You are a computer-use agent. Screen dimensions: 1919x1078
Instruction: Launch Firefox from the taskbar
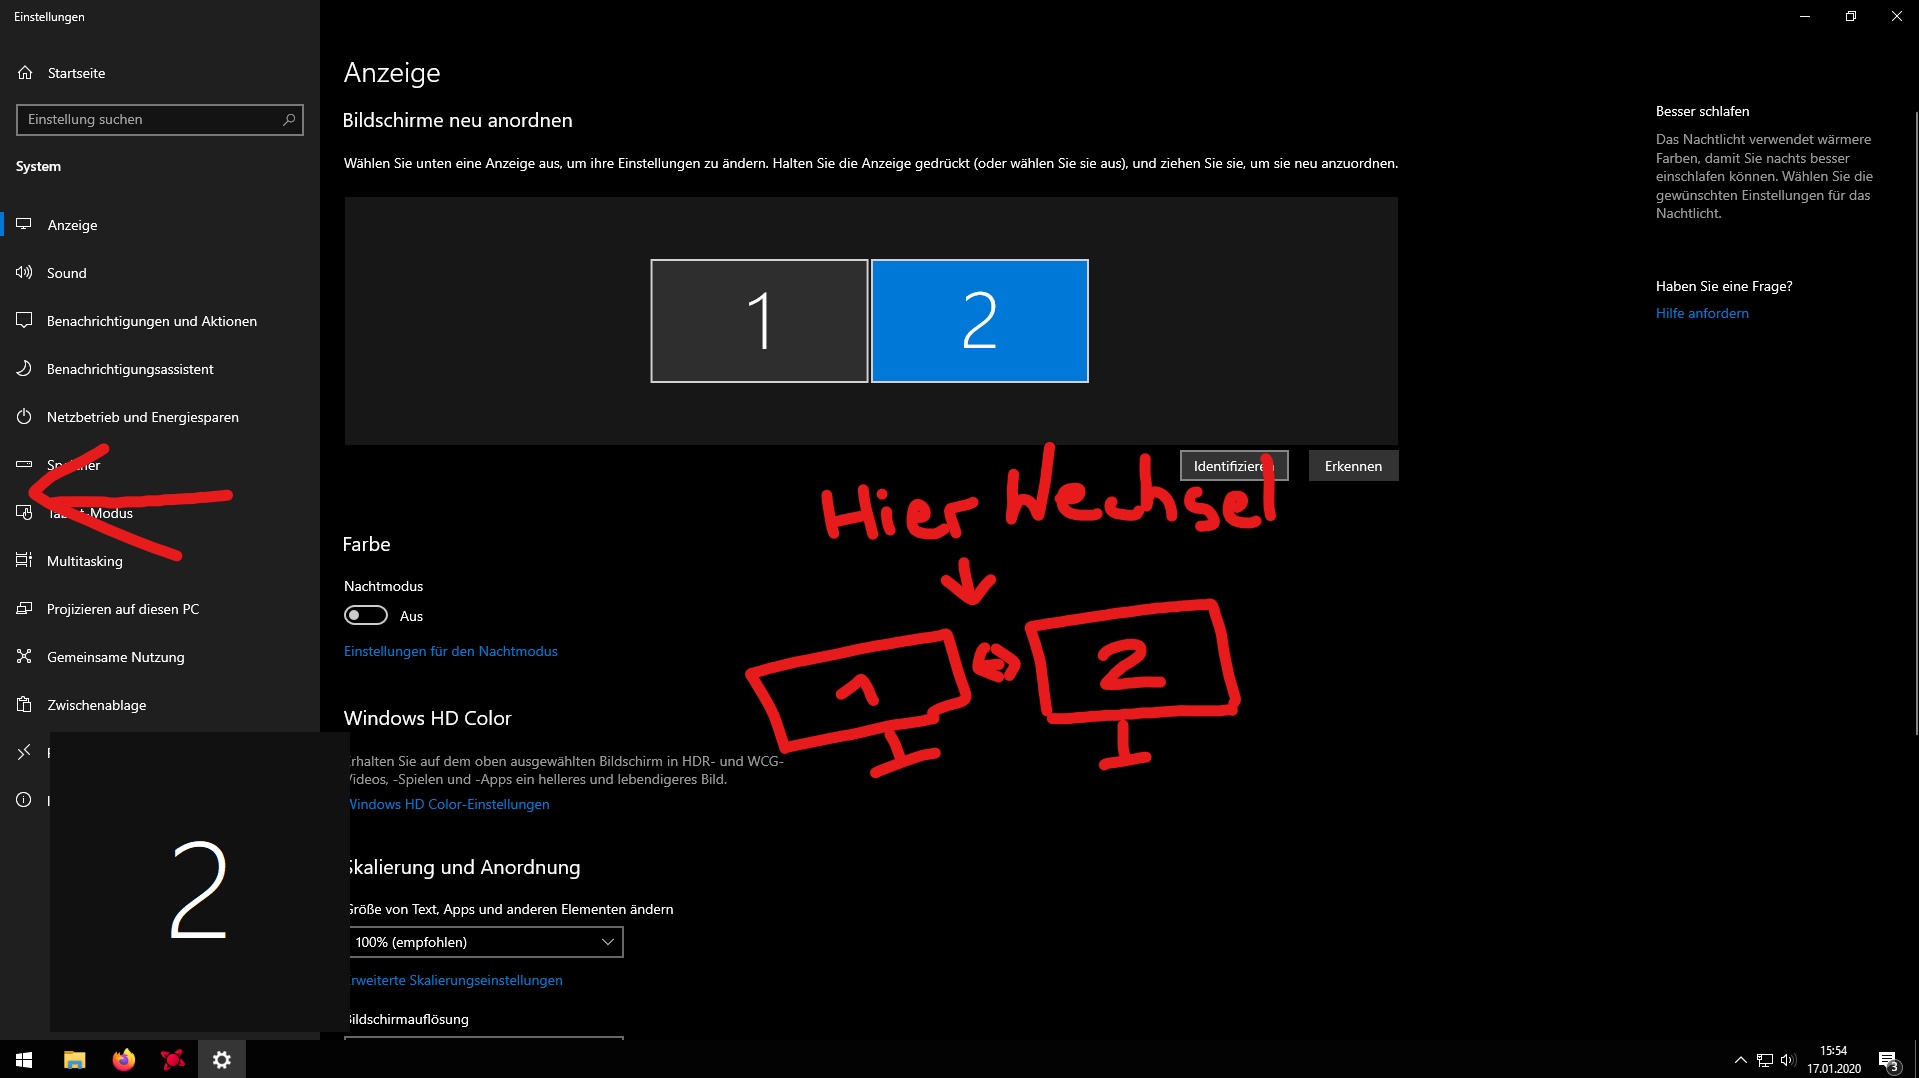123,1059
